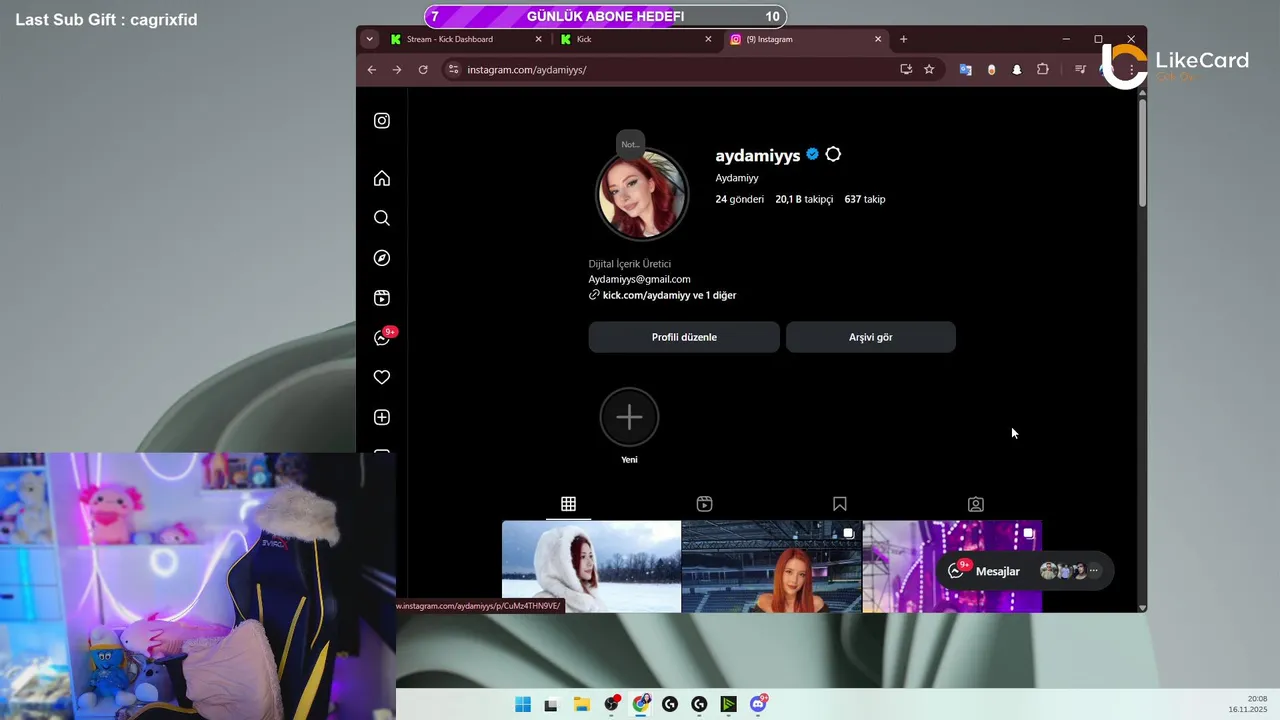Reload the Instagram page
Screen dimensions: 1280x720
pyautogui.click(x=423, y=70)
